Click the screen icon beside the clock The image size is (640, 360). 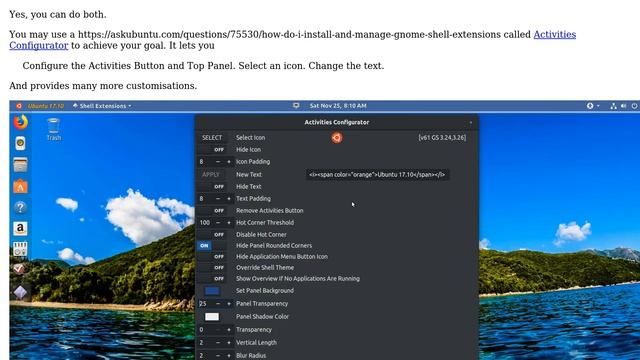[296, 106]
